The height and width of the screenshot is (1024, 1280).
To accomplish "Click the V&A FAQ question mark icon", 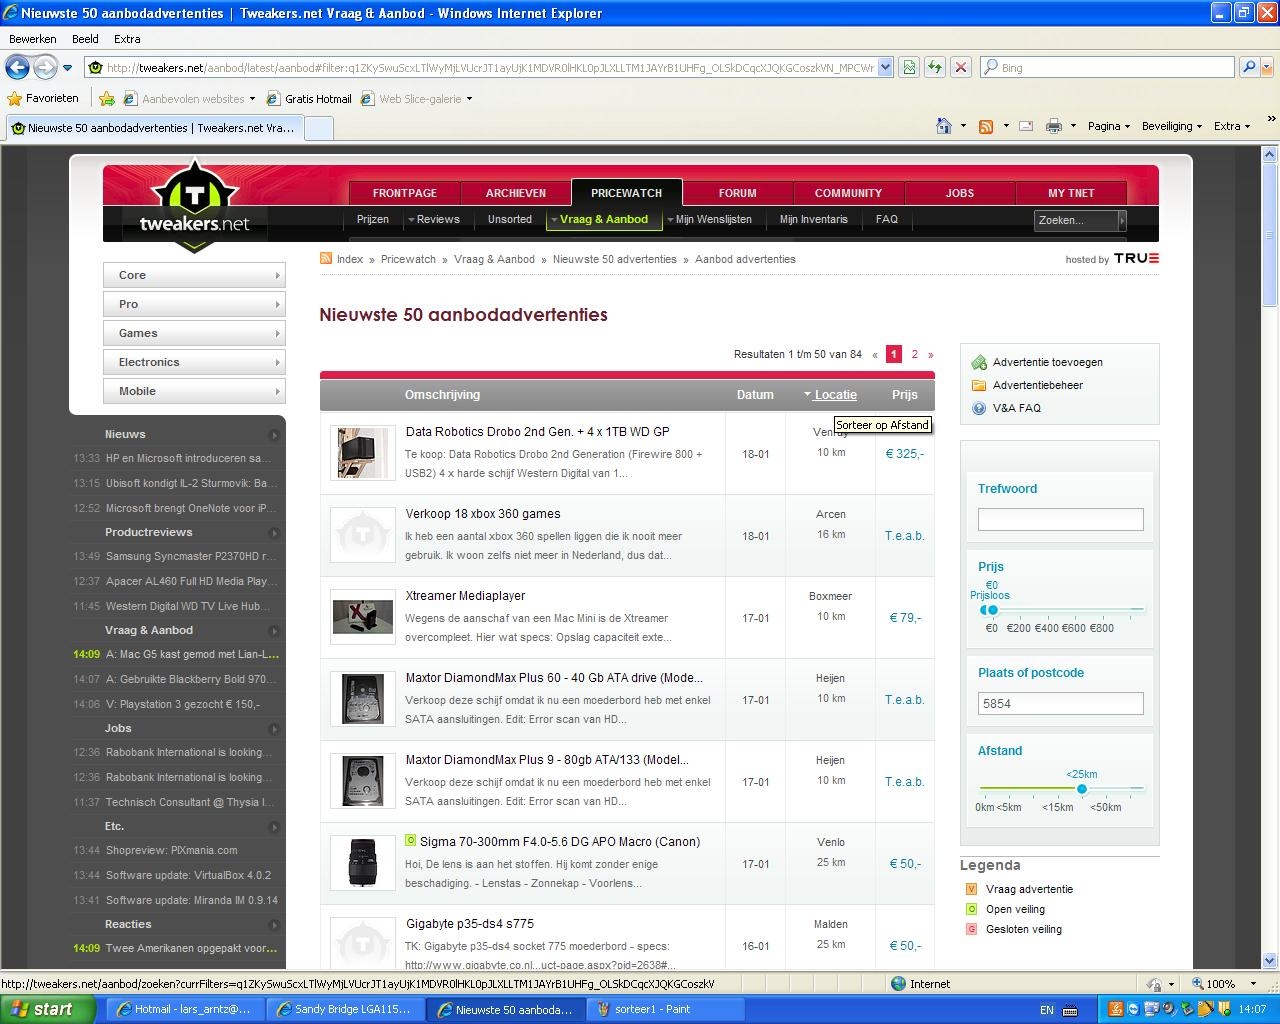I will tap(979, 408).
